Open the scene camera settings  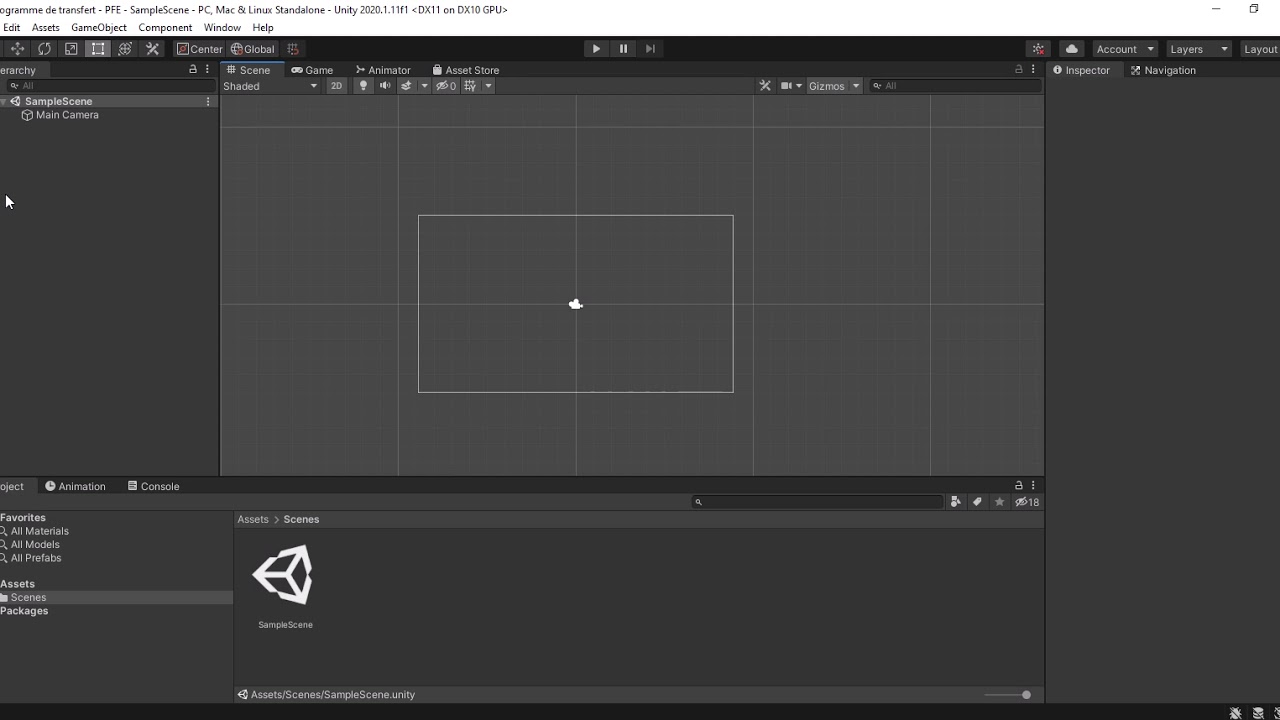(790, 86)
